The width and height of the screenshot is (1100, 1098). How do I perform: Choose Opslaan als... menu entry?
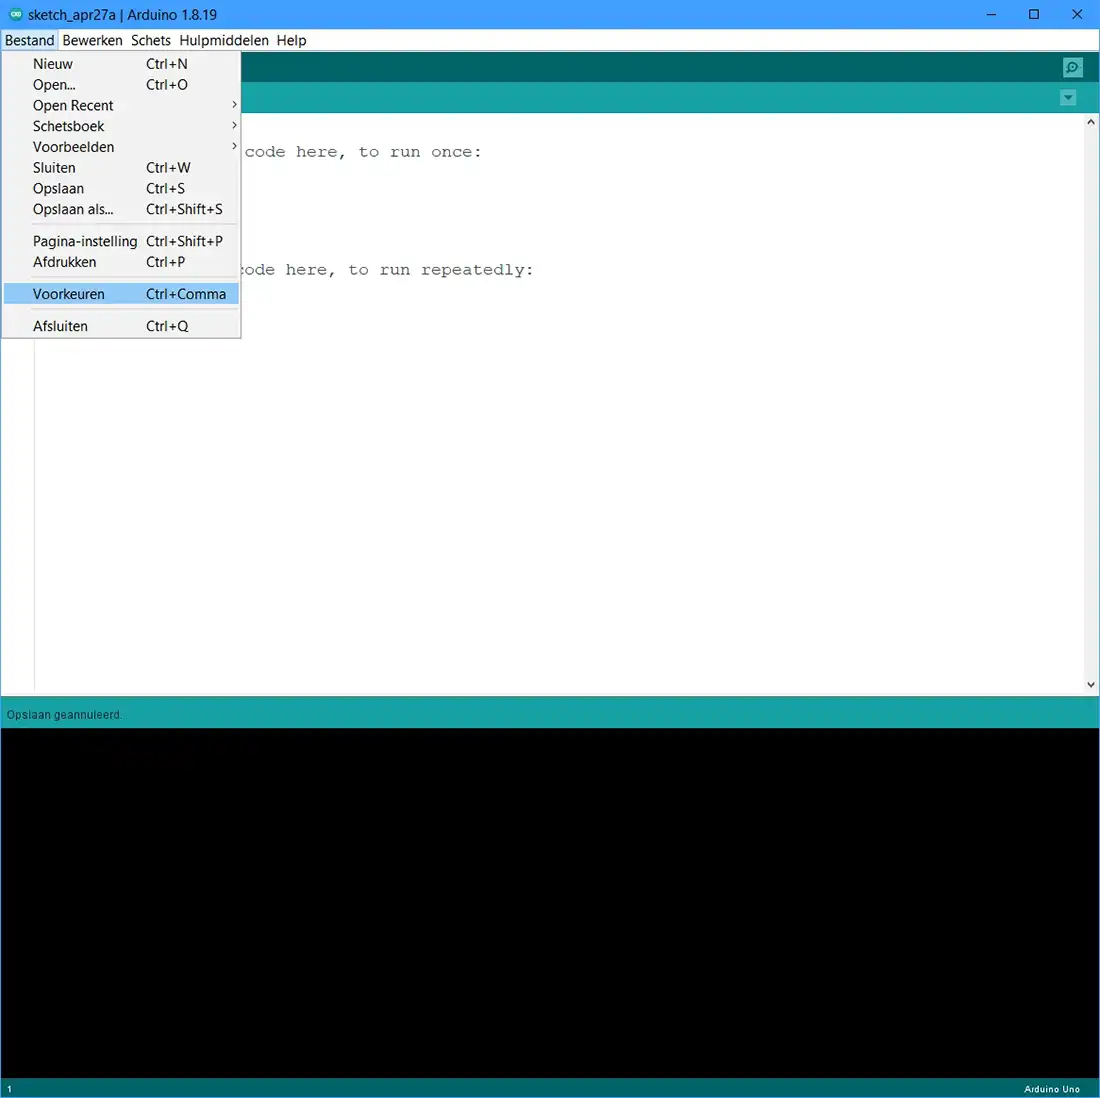tap(120, 210)
